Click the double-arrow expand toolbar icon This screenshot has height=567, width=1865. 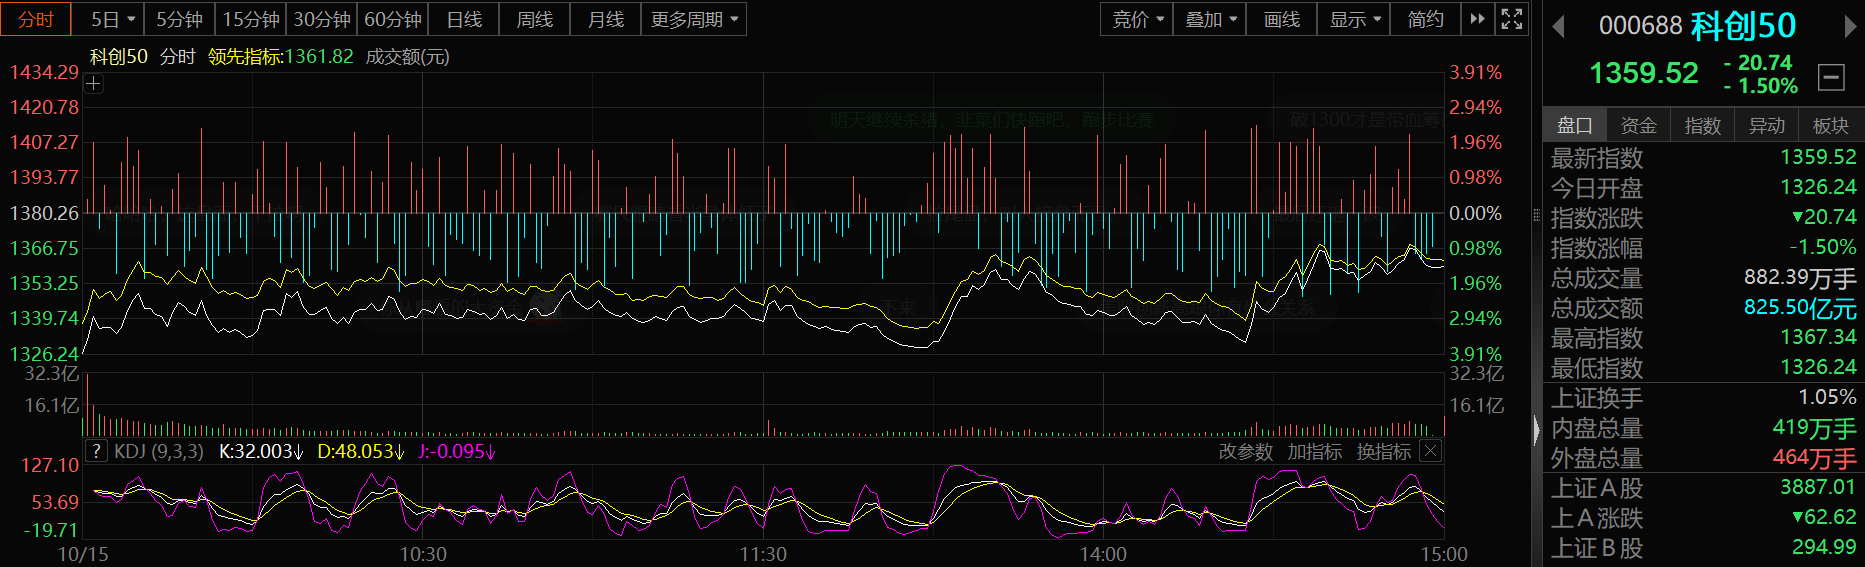click(1477, 19)
